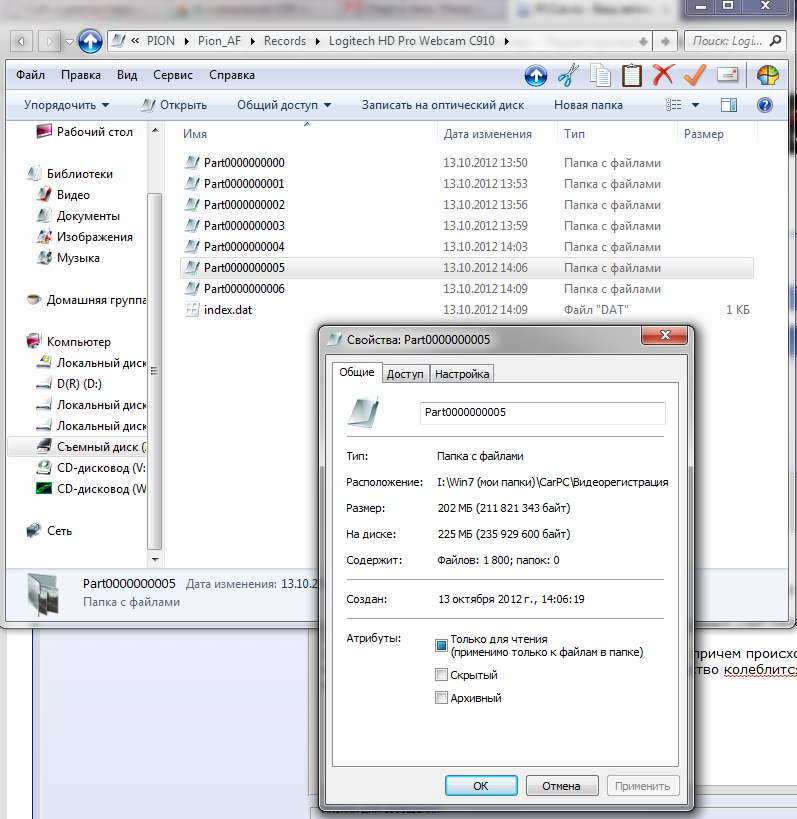Click the Copy icon in toolbar
The height and width of the screenshot is (819, 797).
point(600,76)
